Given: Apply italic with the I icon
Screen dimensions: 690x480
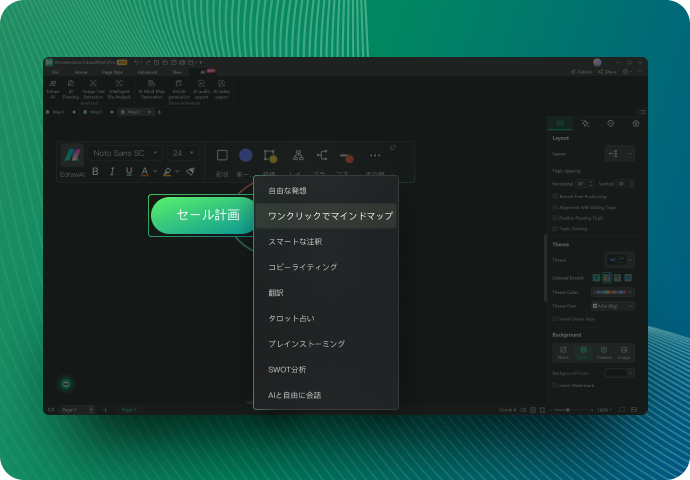Looking at the screenshot, I should [x=112, y=172].
